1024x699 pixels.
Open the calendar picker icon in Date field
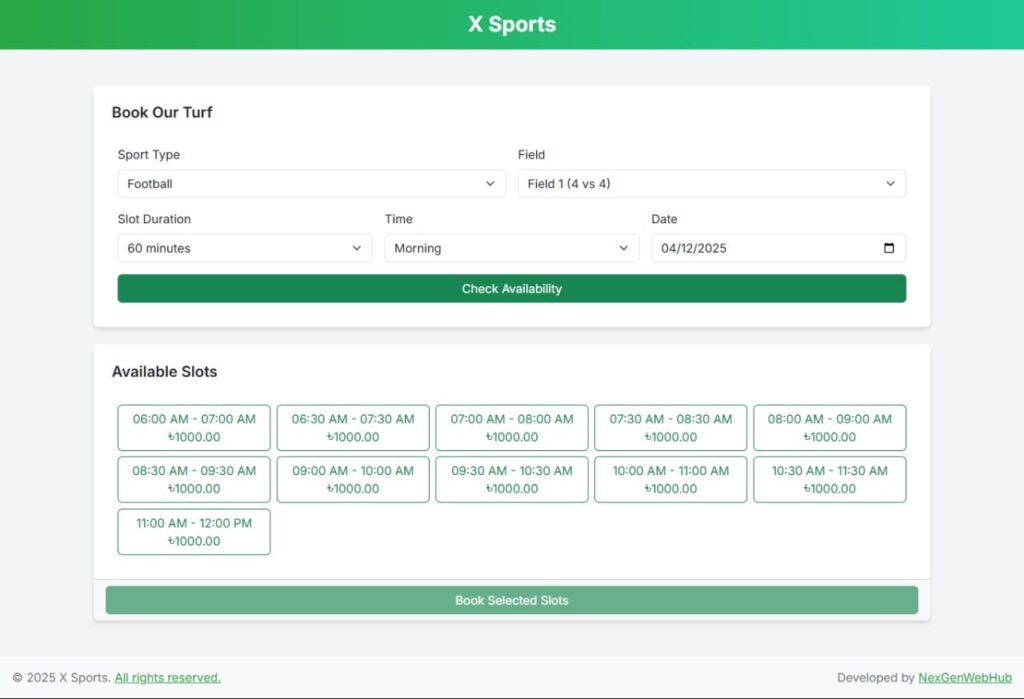pos(889,248)
